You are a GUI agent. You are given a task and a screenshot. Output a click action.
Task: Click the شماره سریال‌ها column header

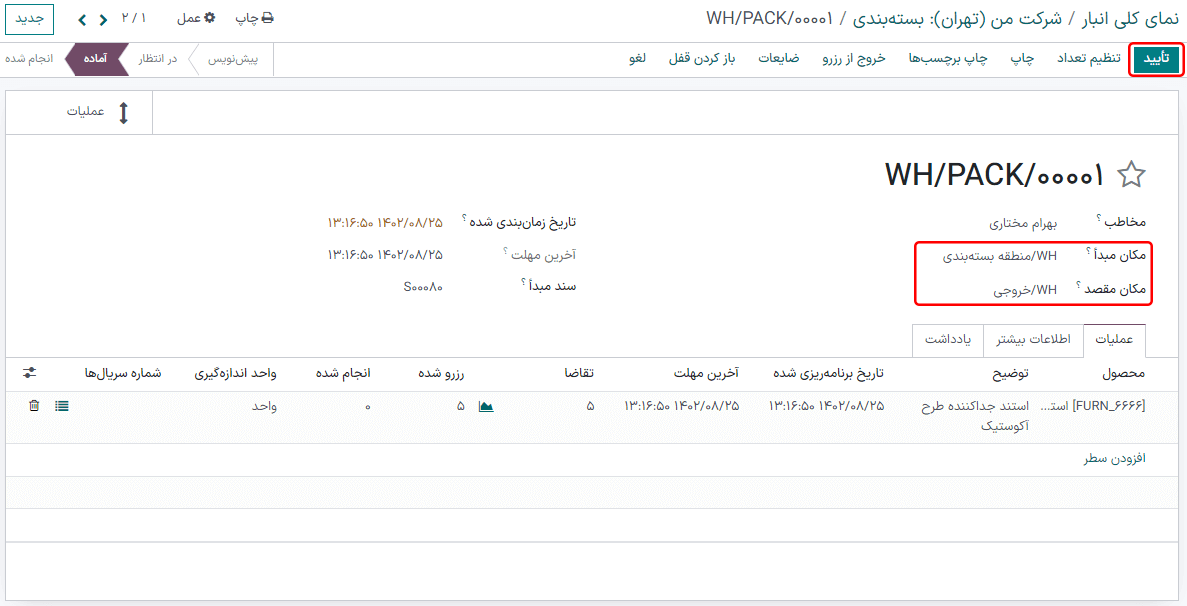point(123,373)
